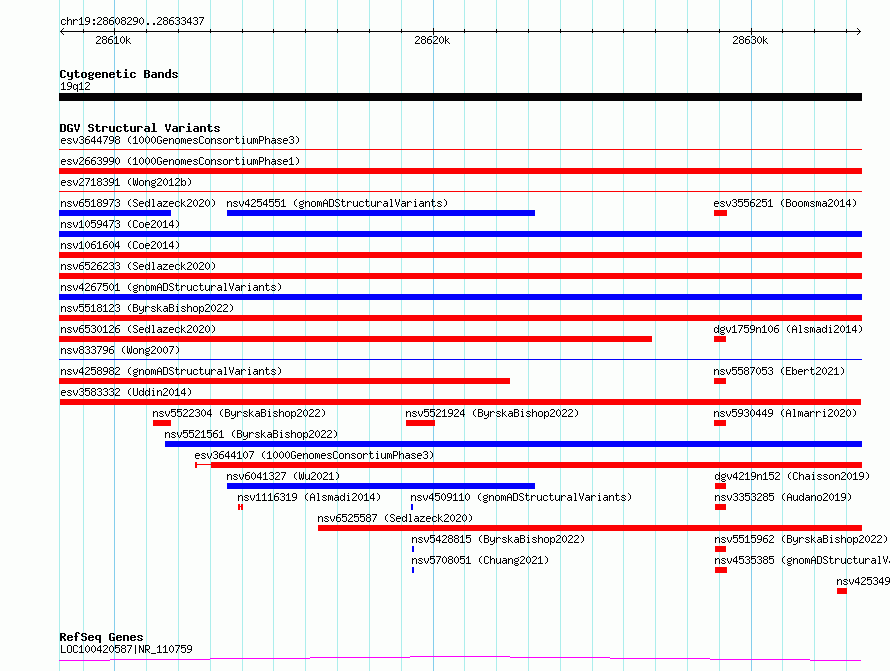Click the red nsv5521924 (ByrskaBishop2022) marker

421,423
